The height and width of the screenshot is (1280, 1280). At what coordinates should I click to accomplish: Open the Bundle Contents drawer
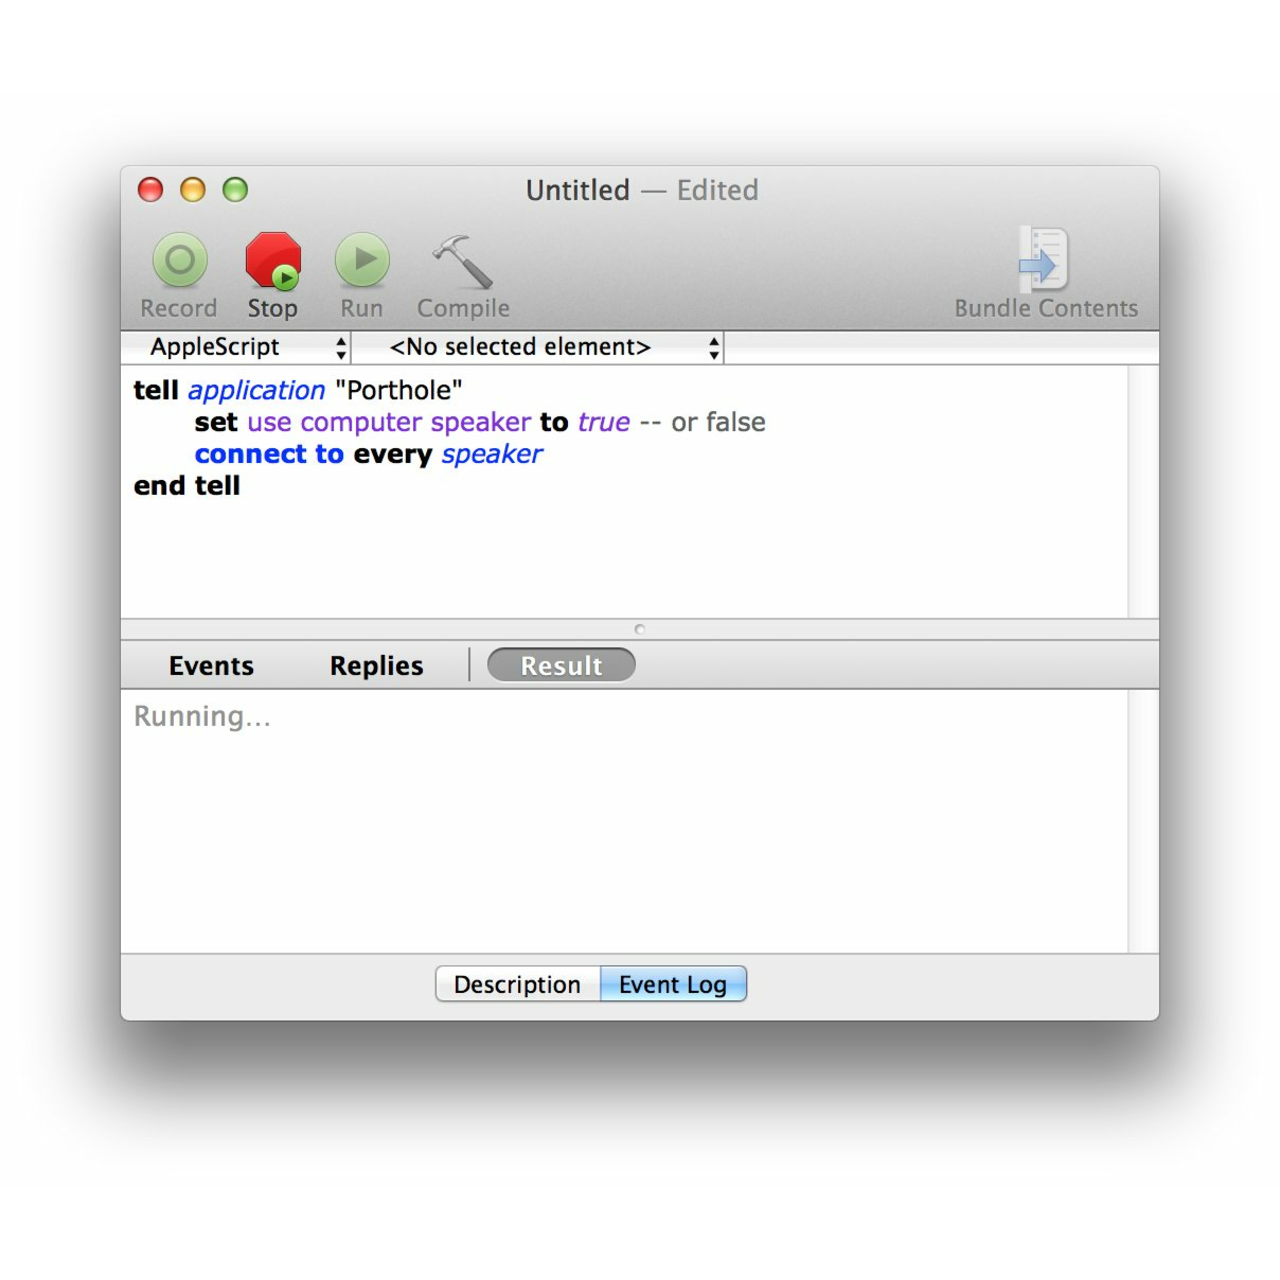pos(1045,261)
